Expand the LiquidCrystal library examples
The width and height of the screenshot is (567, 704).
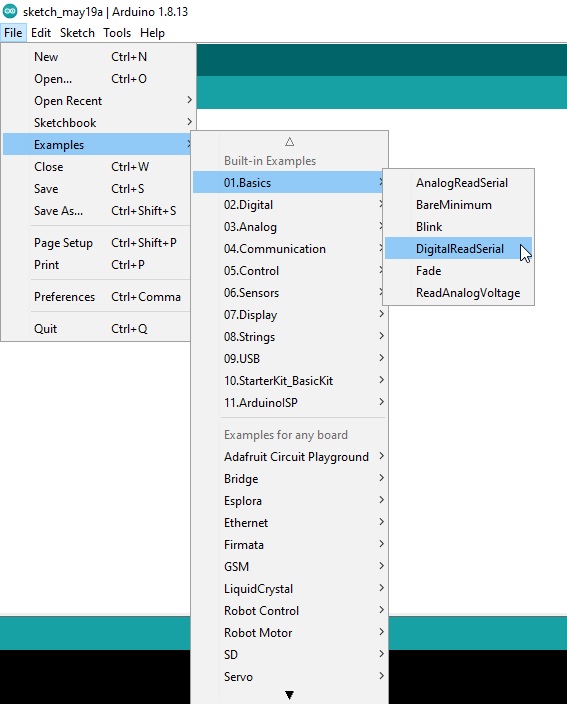(290, 589)
